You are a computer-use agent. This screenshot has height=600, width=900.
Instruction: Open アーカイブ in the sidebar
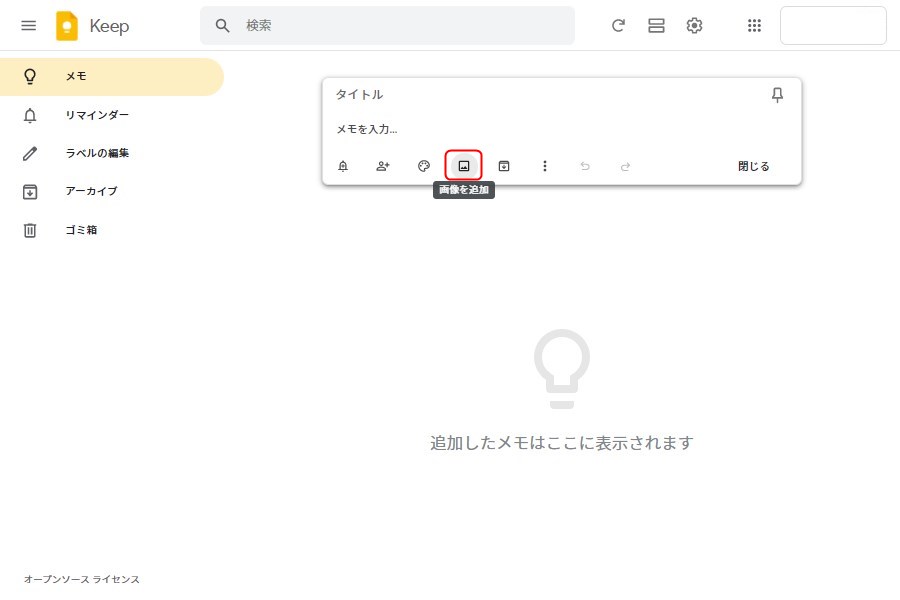tap(91, 191)
